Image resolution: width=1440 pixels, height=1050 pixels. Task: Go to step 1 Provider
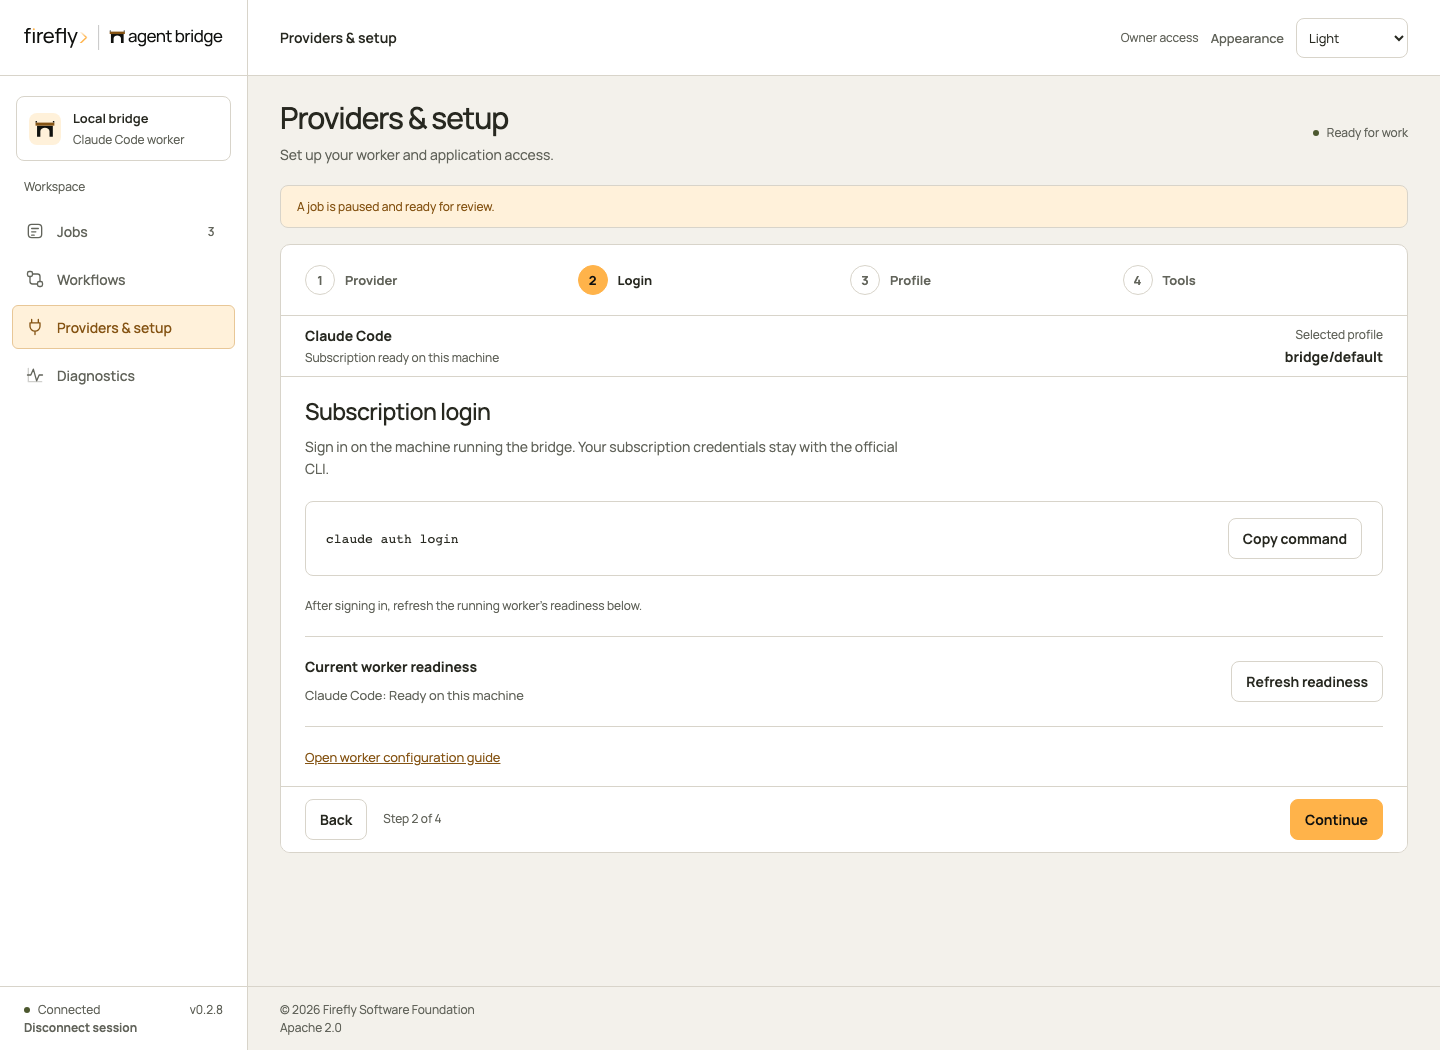point(351,281)
